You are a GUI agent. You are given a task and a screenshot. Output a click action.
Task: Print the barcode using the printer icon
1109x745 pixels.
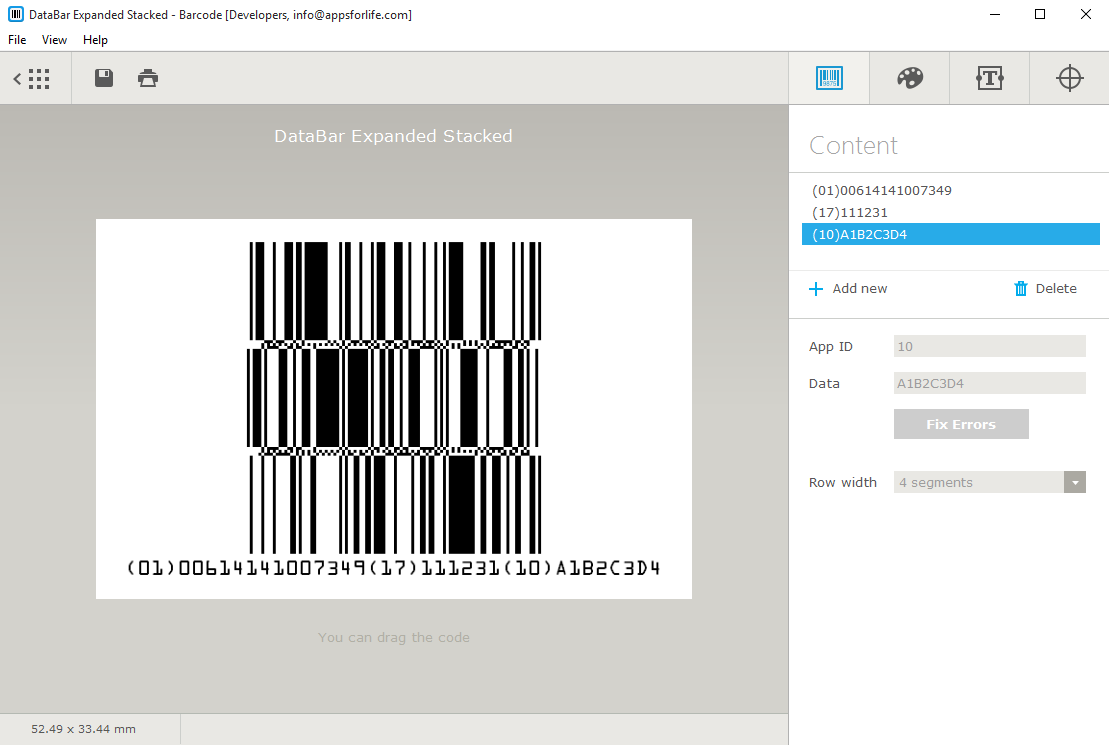[x=148, y=78]
